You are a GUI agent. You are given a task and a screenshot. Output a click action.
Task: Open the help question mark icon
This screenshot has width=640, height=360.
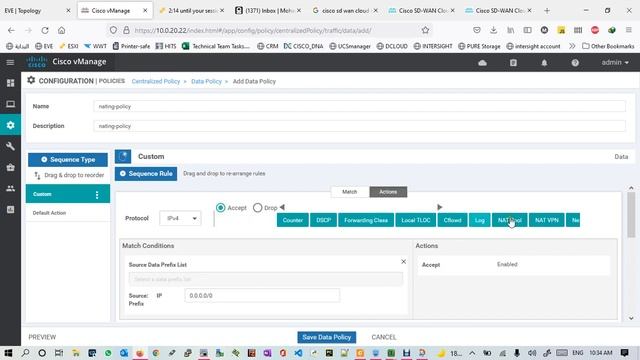click(x=575, y=63)
